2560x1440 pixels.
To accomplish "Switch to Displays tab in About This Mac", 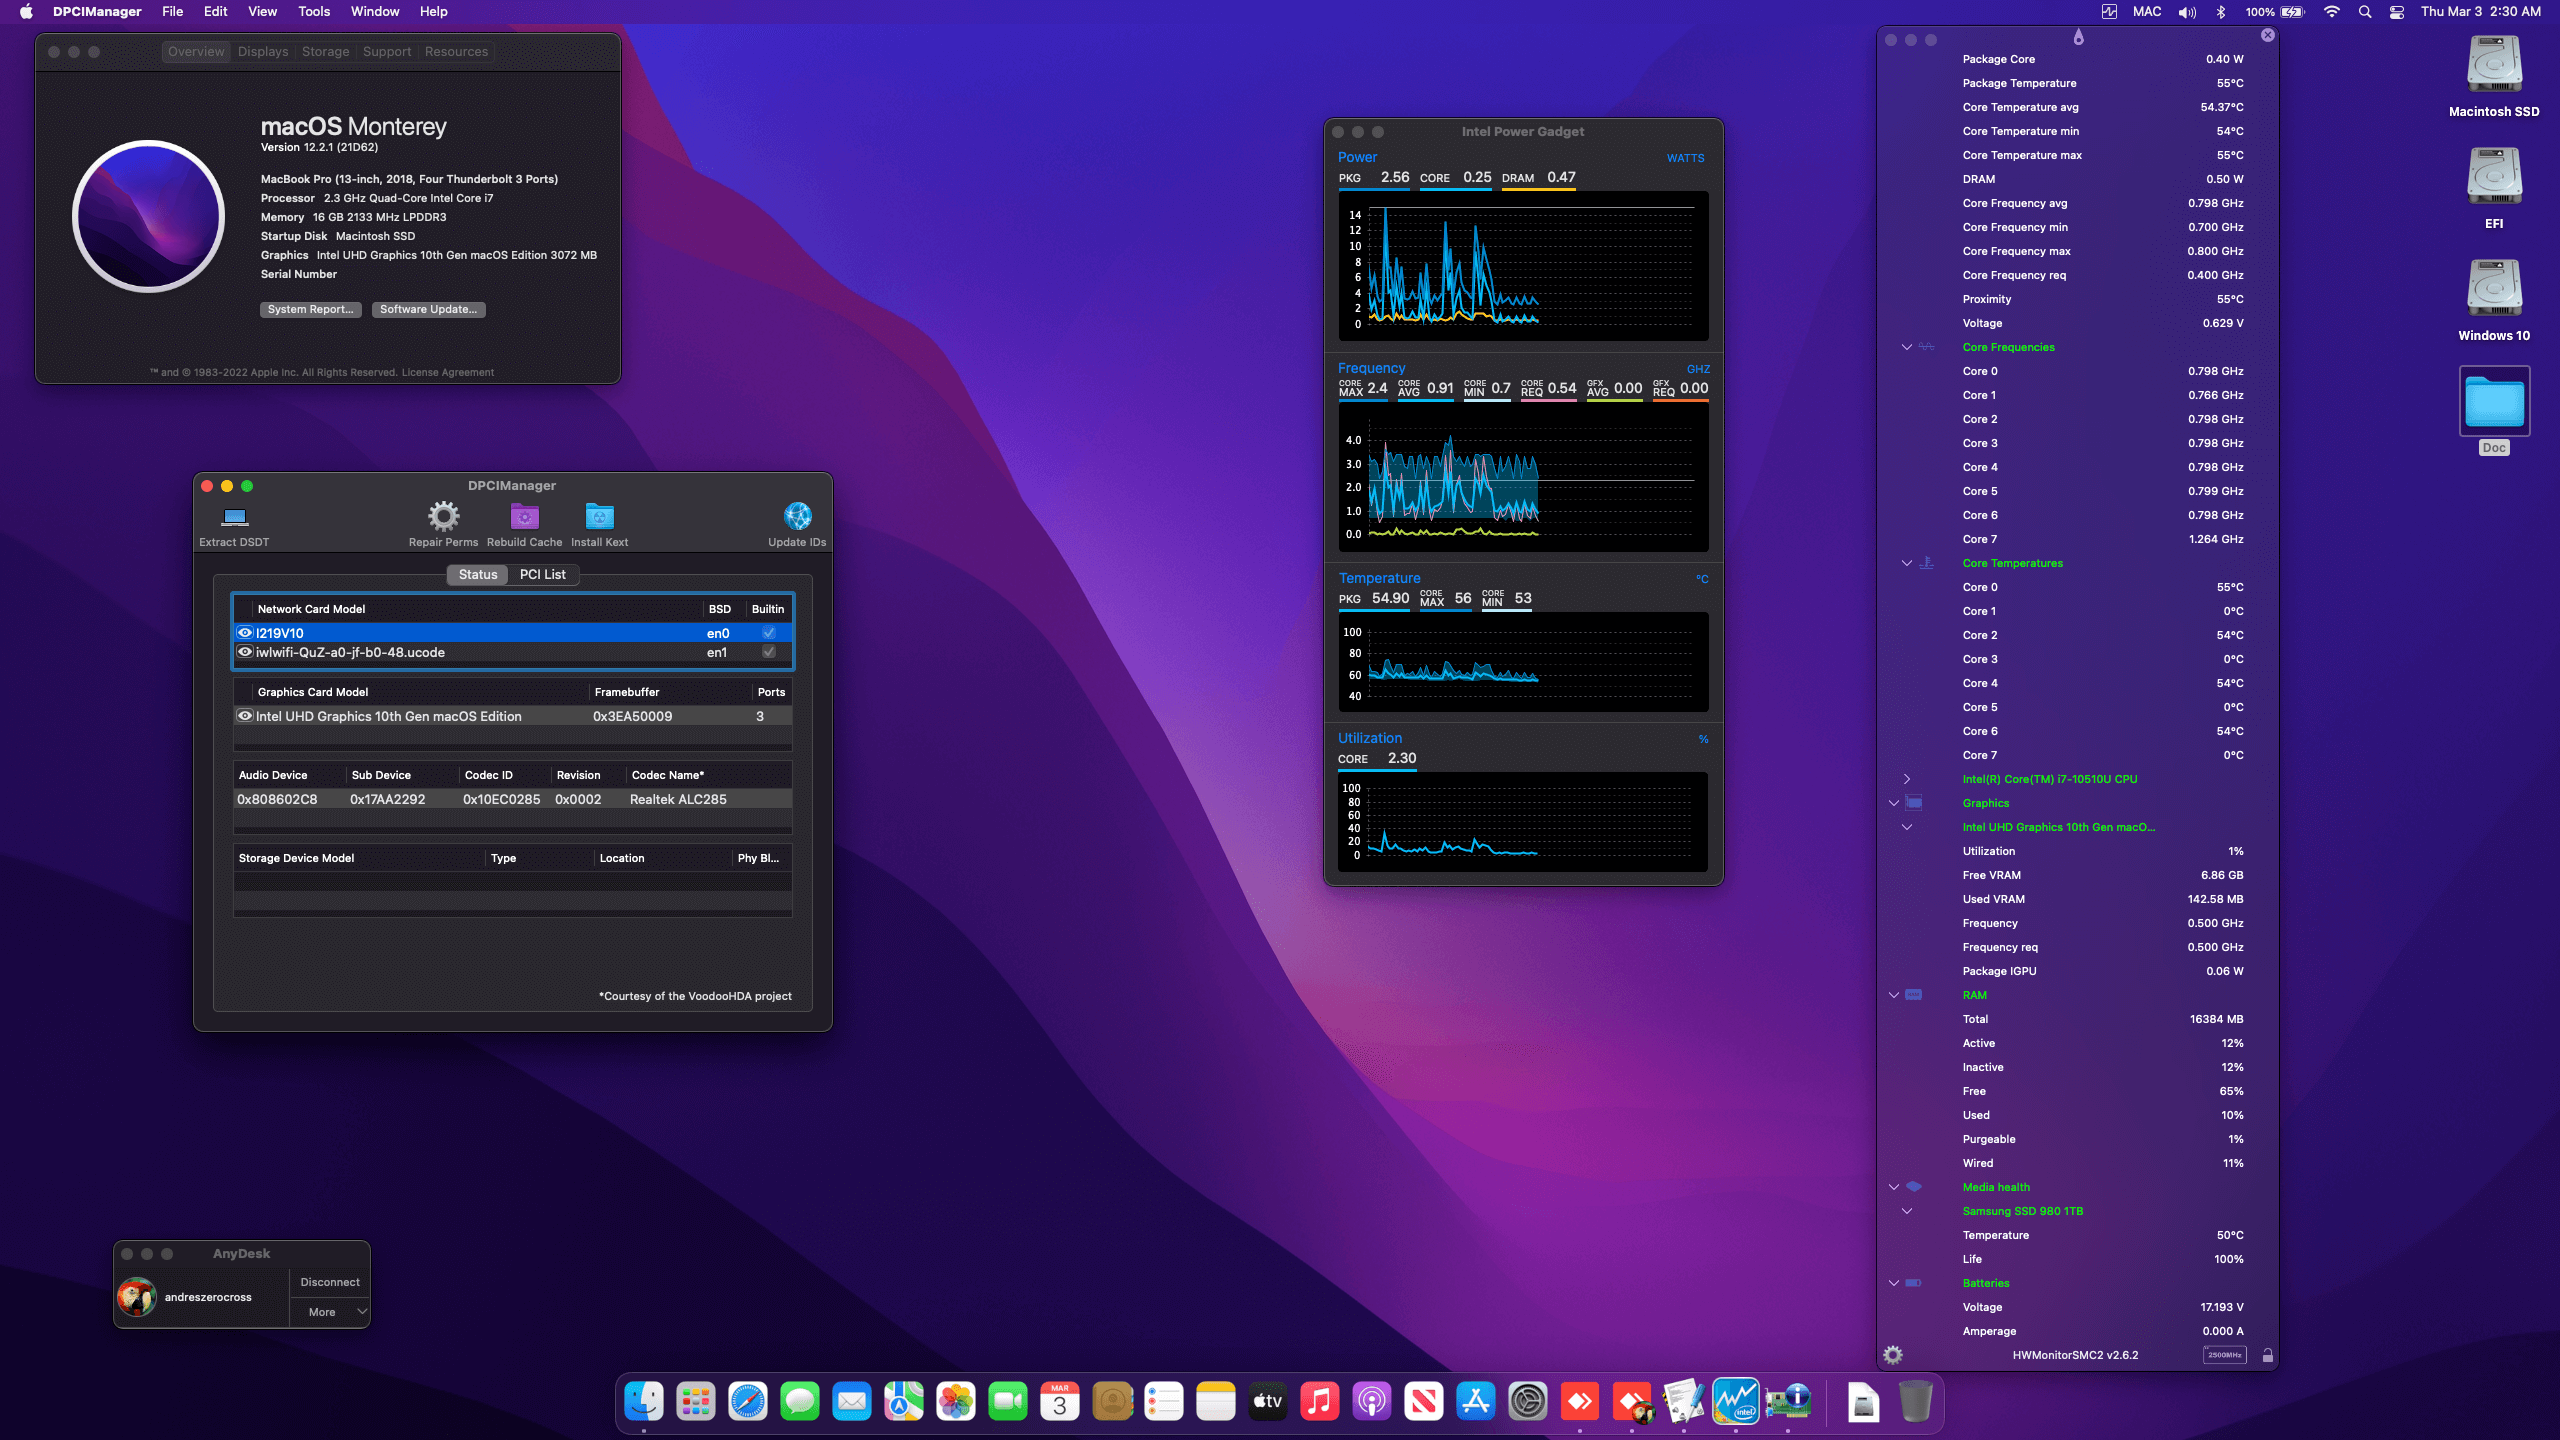I will pos(263,52).
